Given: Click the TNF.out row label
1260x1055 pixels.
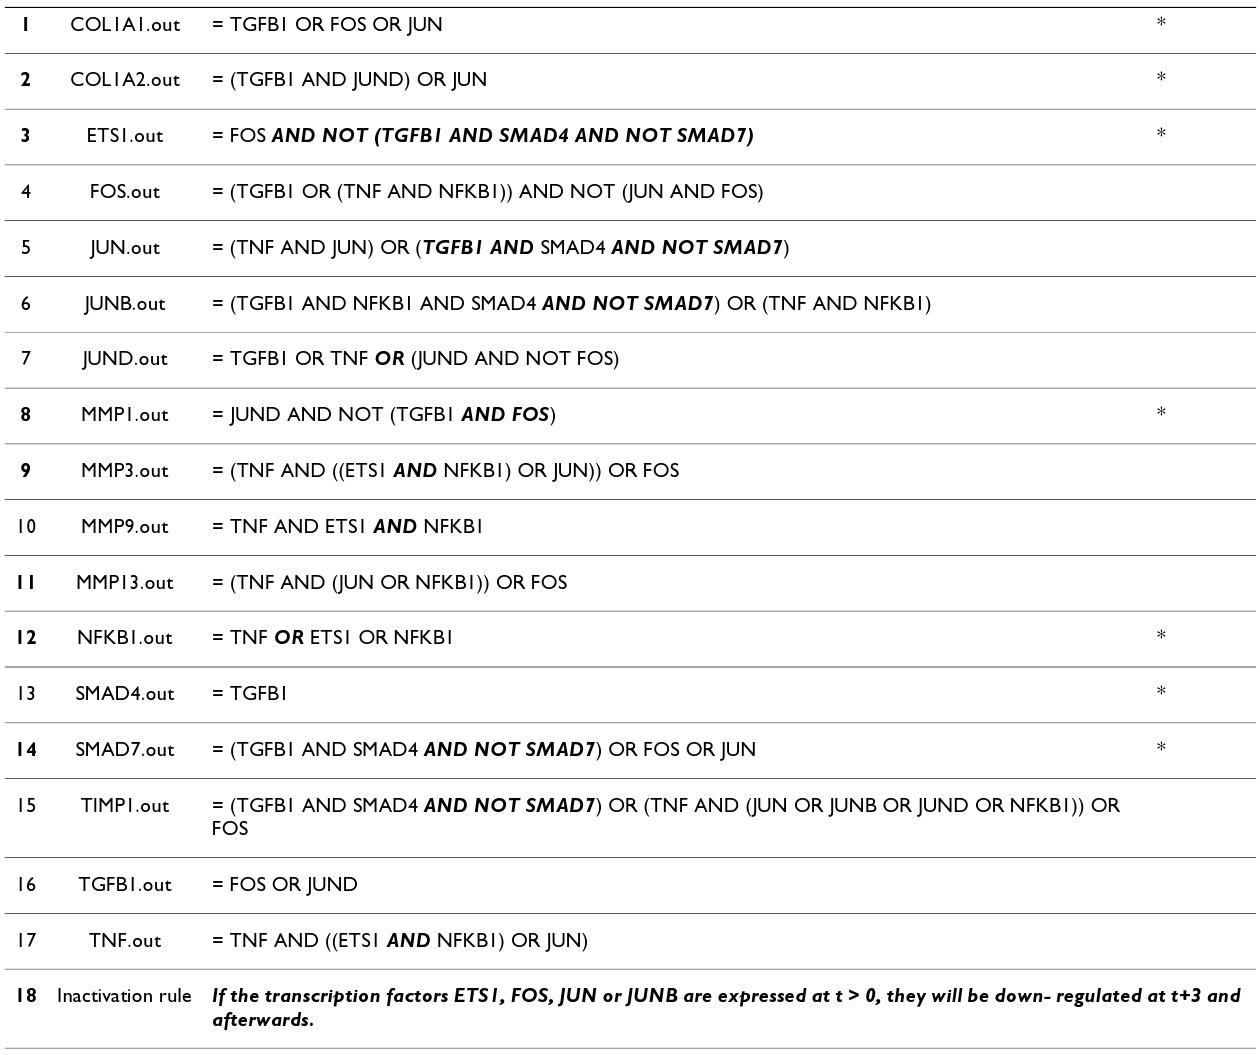Looking at the screenshot, I should click(x=125, y=941).
